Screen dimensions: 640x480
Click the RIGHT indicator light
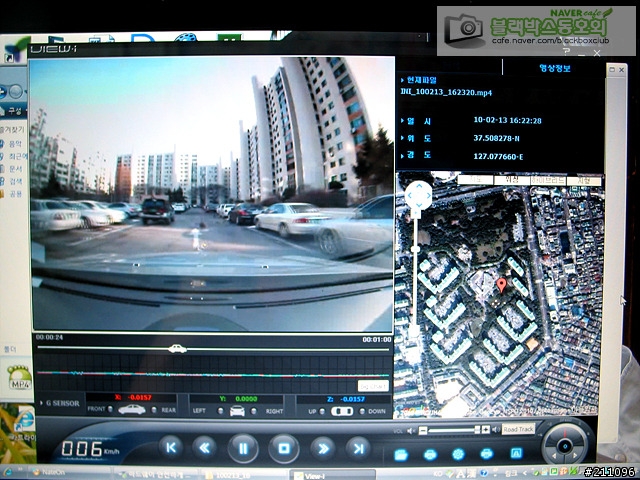tap(254, 411)
